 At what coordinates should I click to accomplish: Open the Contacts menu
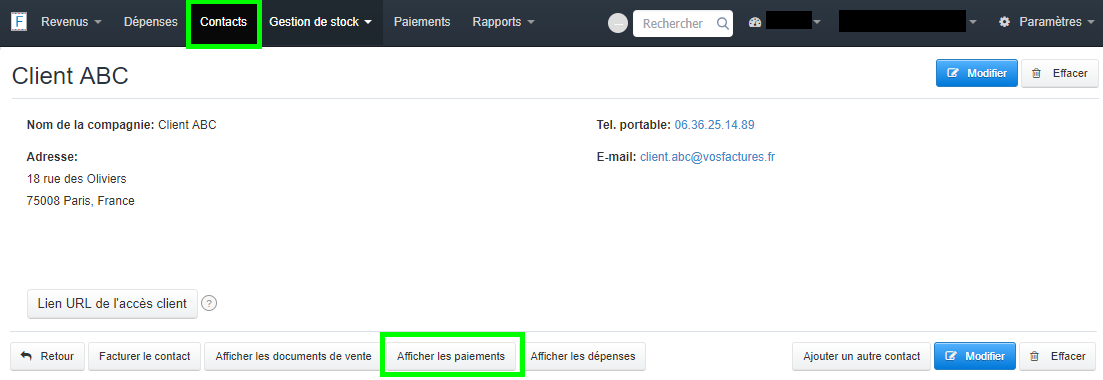[x=224, y=22]
